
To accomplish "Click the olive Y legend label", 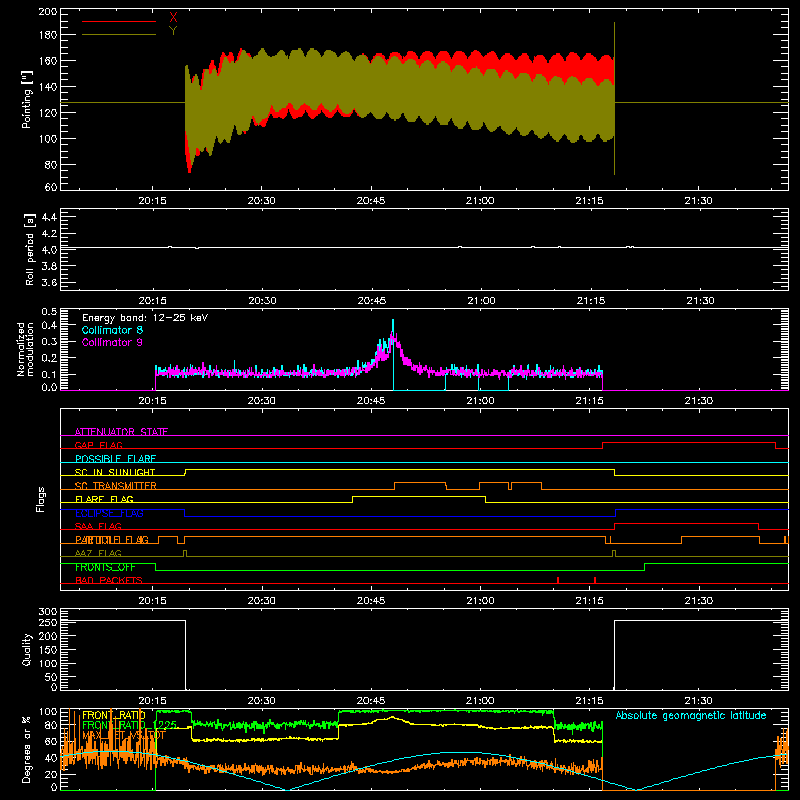I will 173,31.
